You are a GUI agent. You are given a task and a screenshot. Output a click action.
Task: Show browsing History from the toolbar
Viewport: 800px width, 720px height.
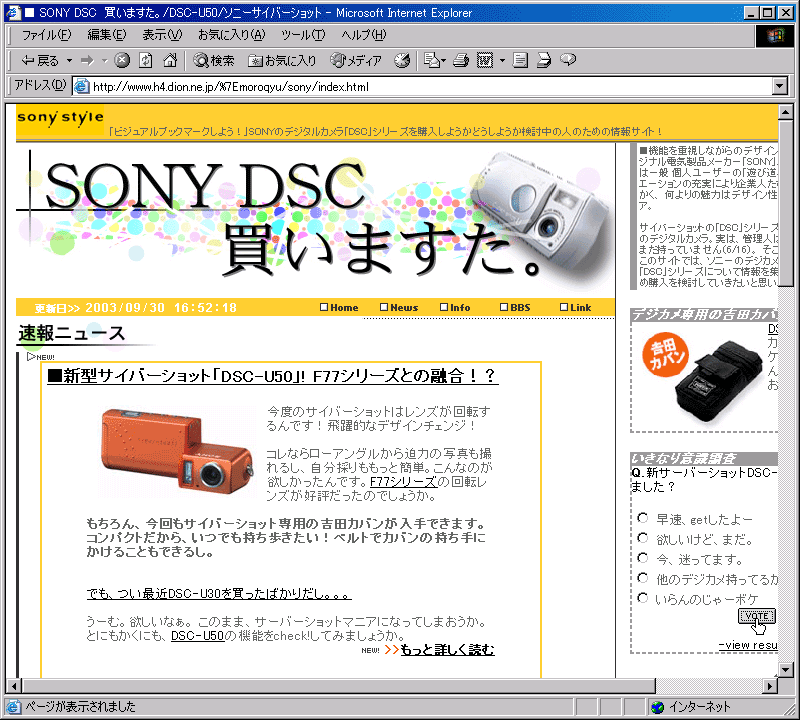click(402, 61)
